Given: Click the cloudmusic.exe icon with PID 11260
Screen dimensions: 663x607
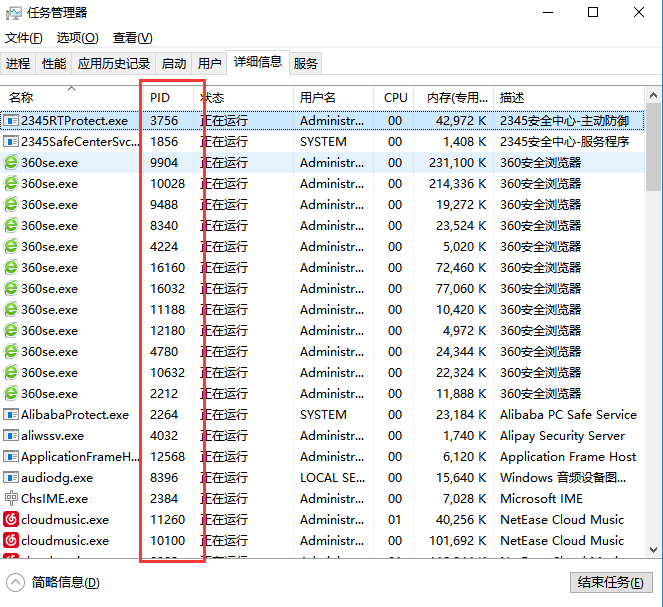Looking at the screenshot, I should point(12,520).
